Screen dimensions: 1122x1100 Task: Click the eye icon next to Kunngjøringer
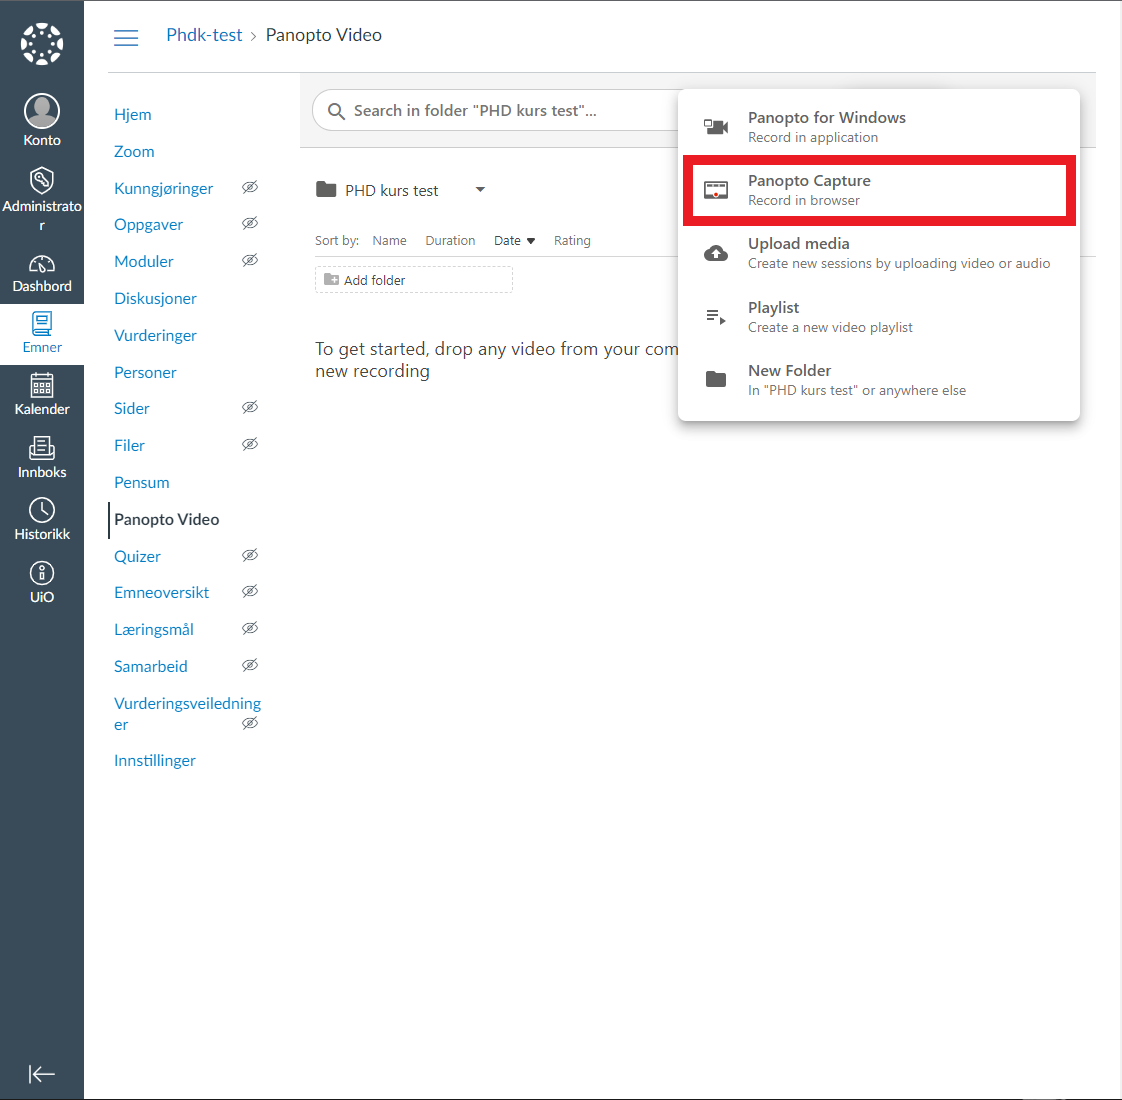coord(250,188)
